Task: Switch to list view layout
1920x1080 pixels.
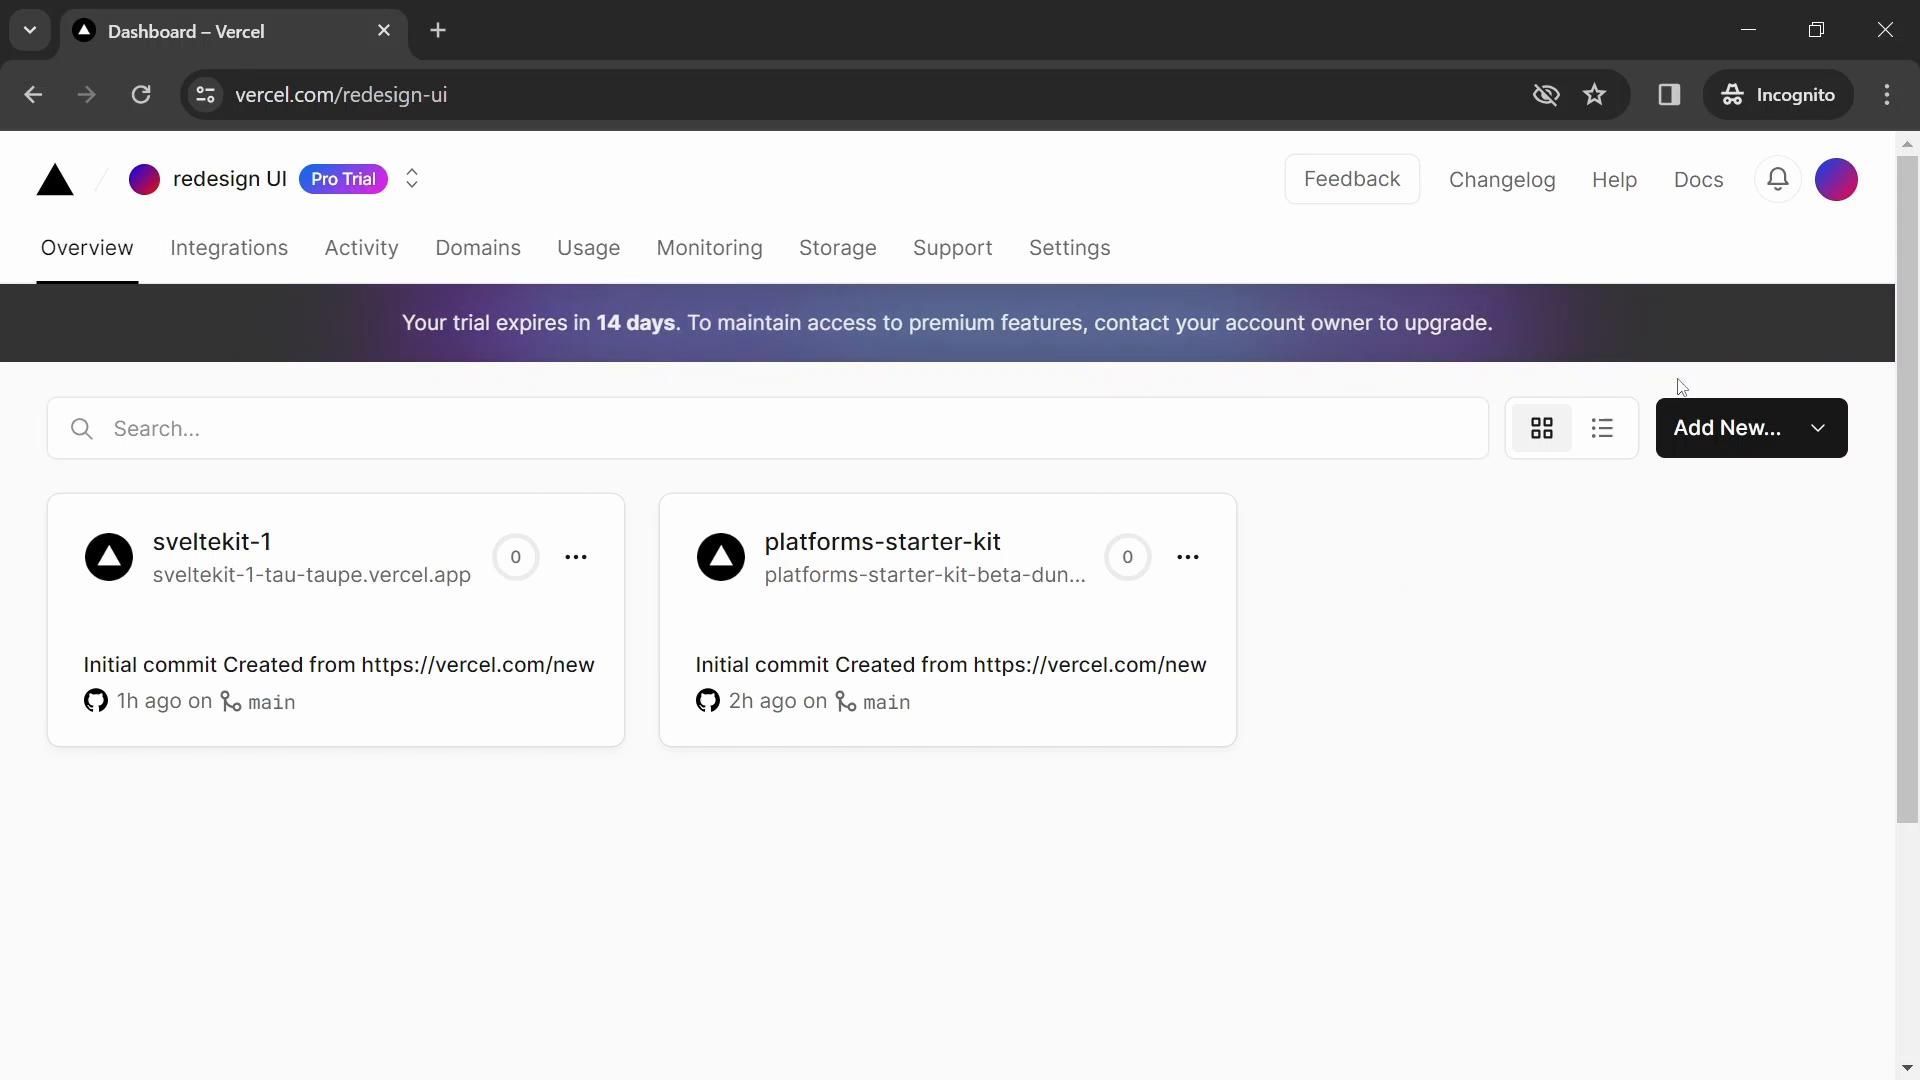Action: [x=1602, y=428]
